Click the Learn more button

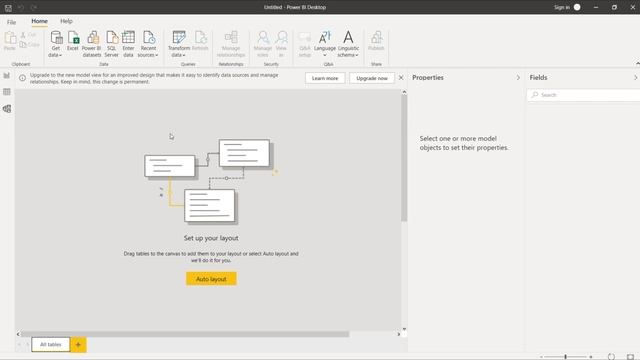tap(325, 78)
